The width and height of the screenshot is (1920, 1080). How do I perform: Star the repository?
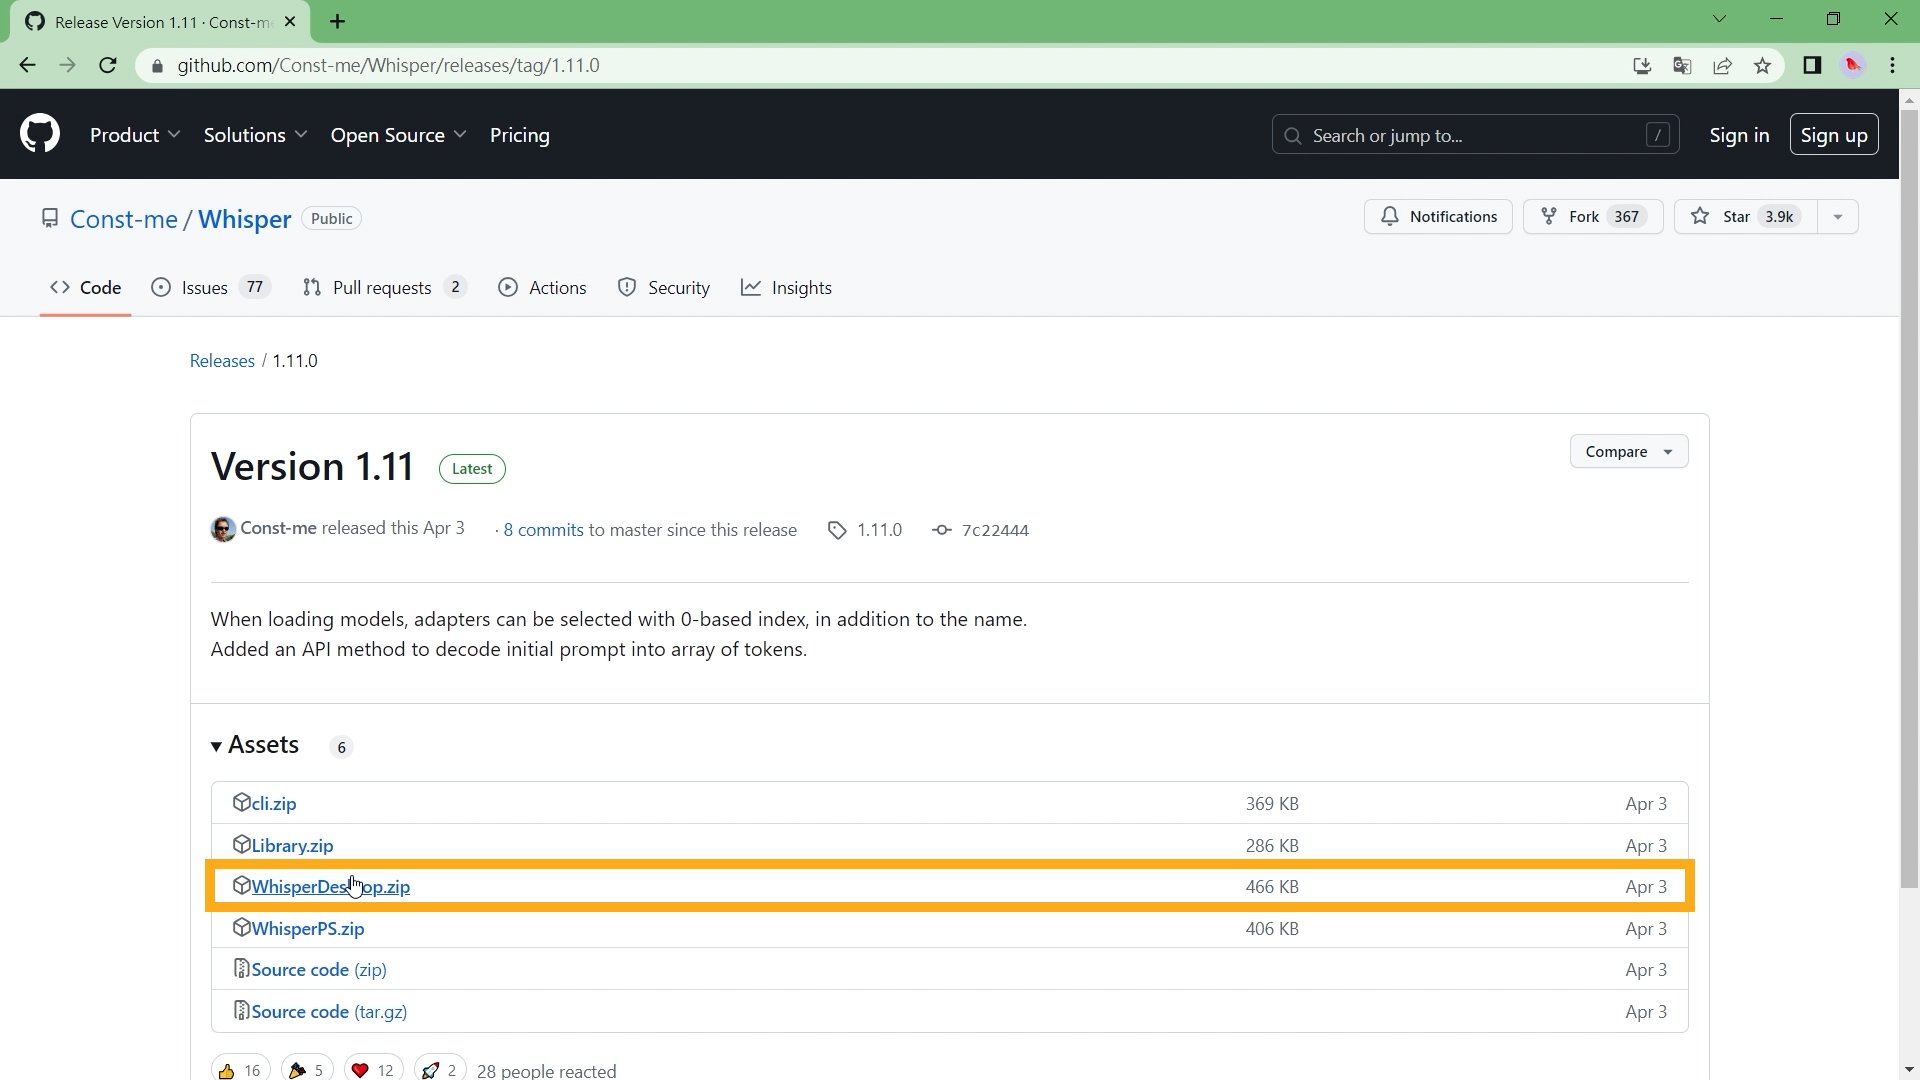[1745, 217]
